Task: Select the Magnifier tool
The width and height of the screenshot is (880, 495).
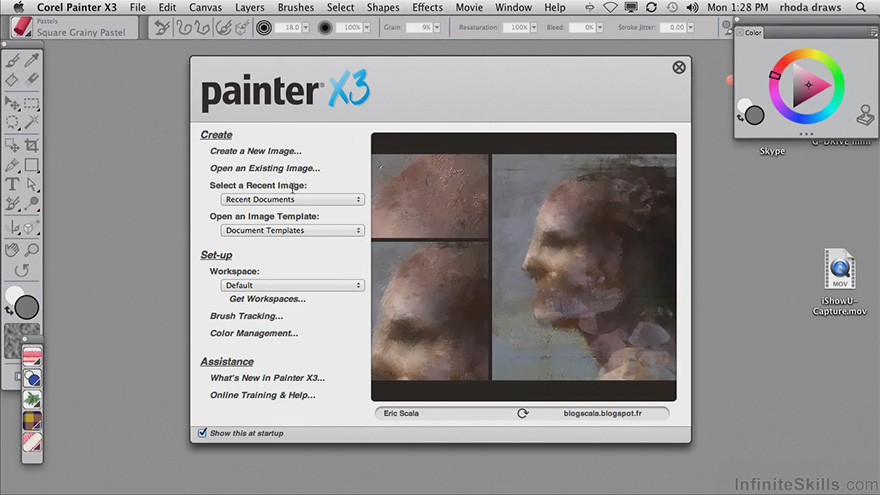Action: 32,250
